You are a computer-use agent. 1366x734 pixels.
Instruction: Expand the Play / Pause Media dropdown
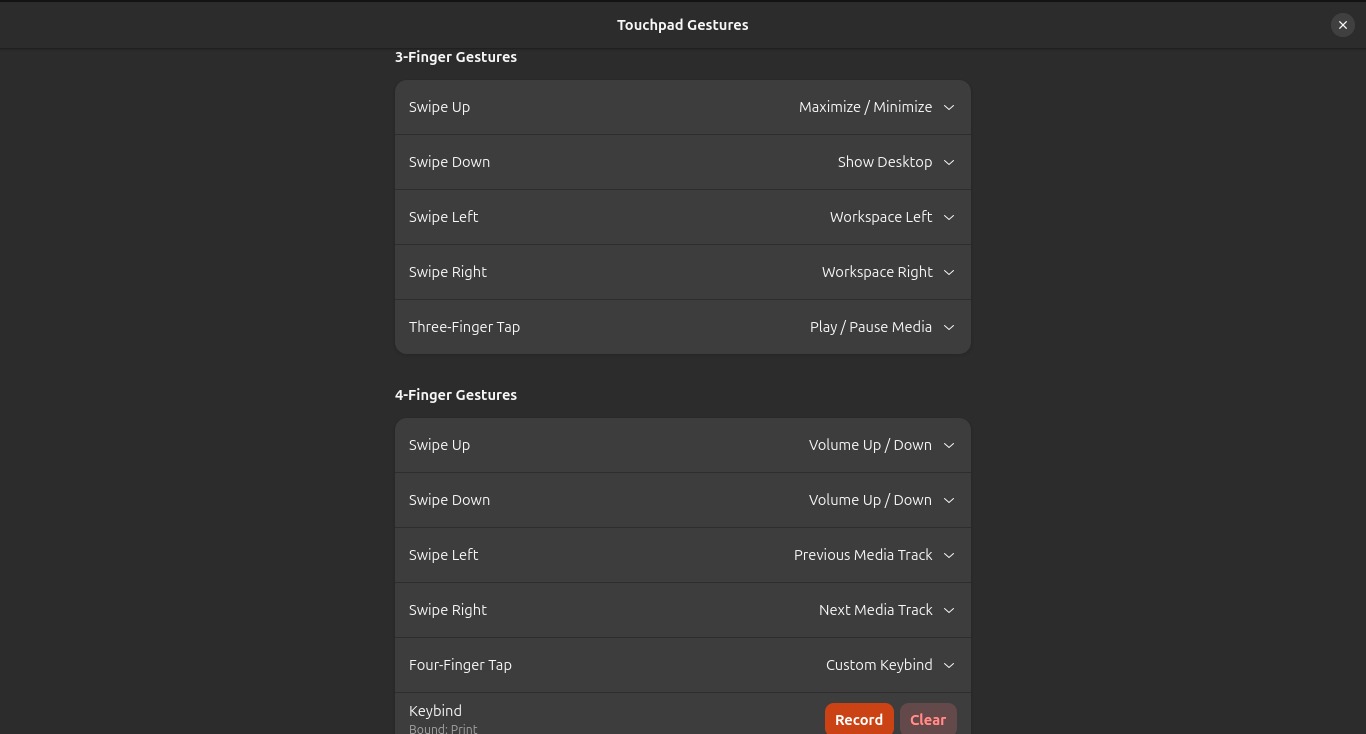click(882, 327)
